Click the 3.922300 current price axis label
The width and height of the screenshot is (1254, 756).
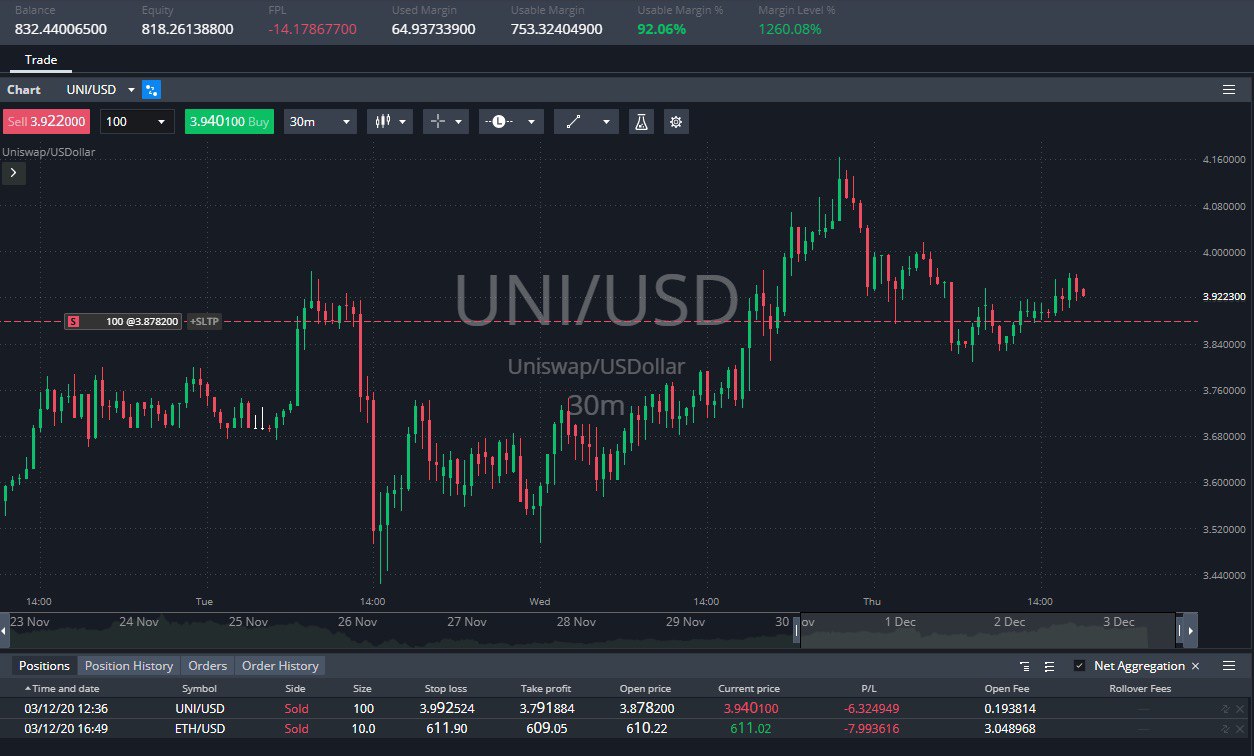[1224, 297]
